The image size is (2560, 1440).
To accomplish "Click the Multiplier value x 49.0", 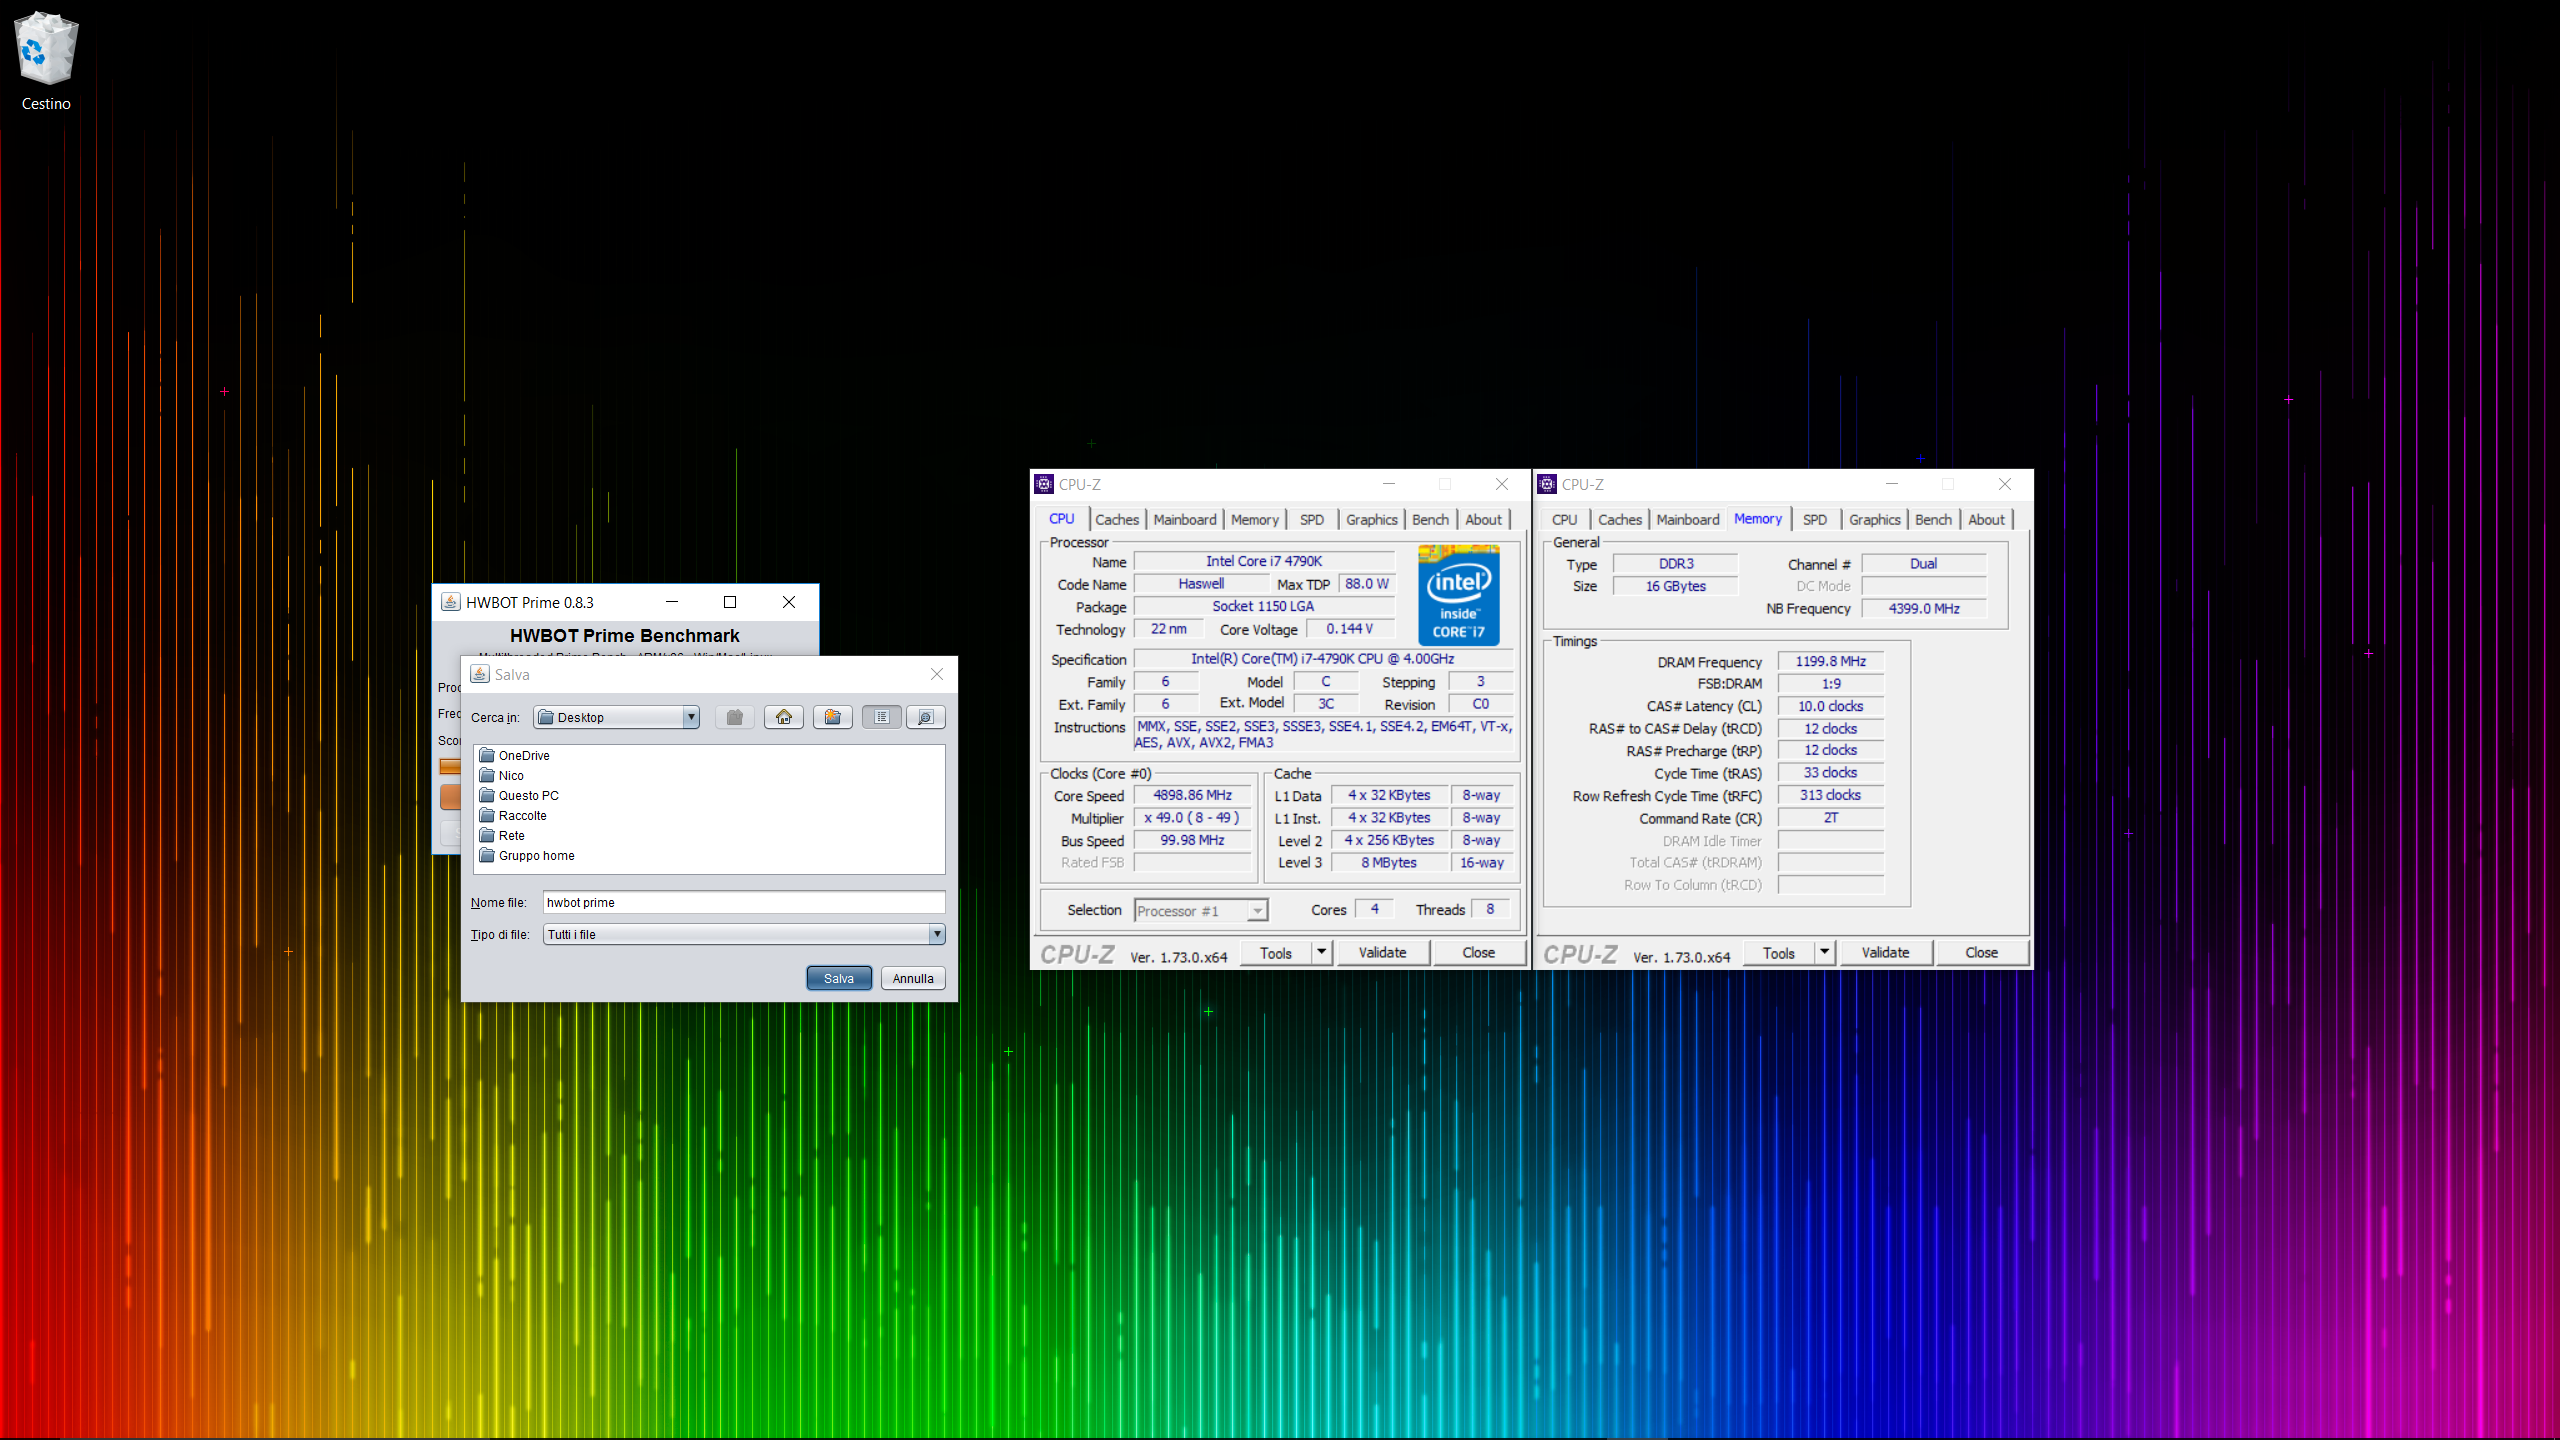I will pos(1192,818).
